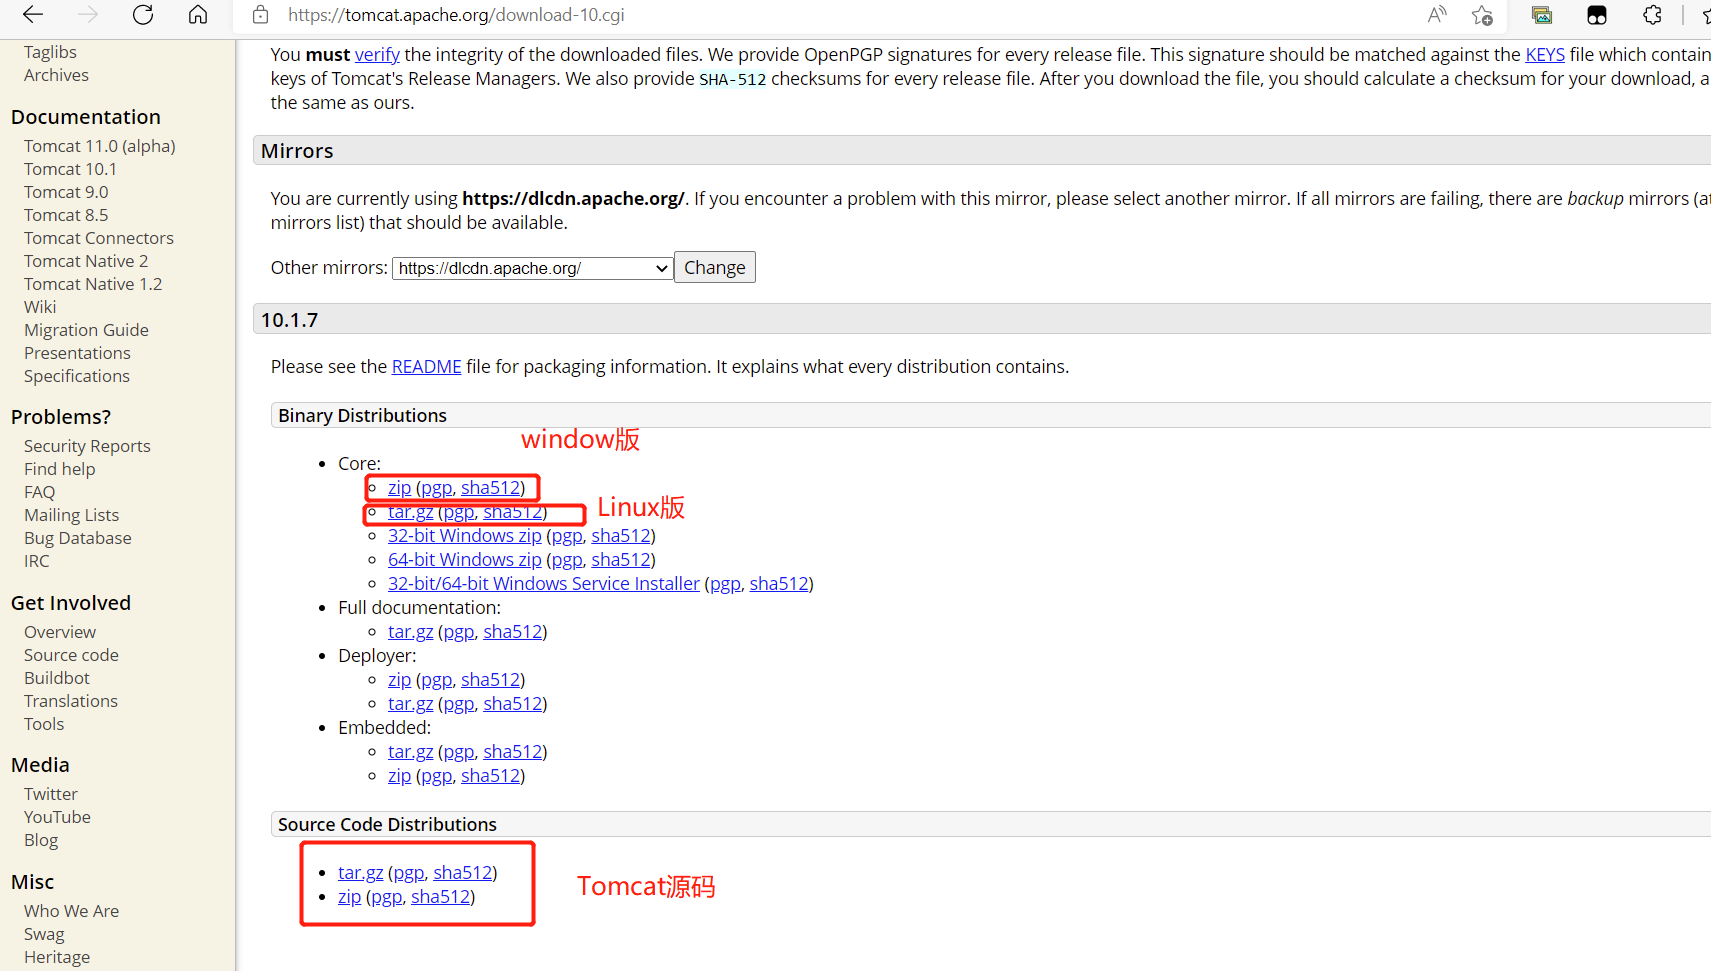Open sha512 for source code zip
The width and height of the screenshot is (1711, 971).
tap(440, 897)
